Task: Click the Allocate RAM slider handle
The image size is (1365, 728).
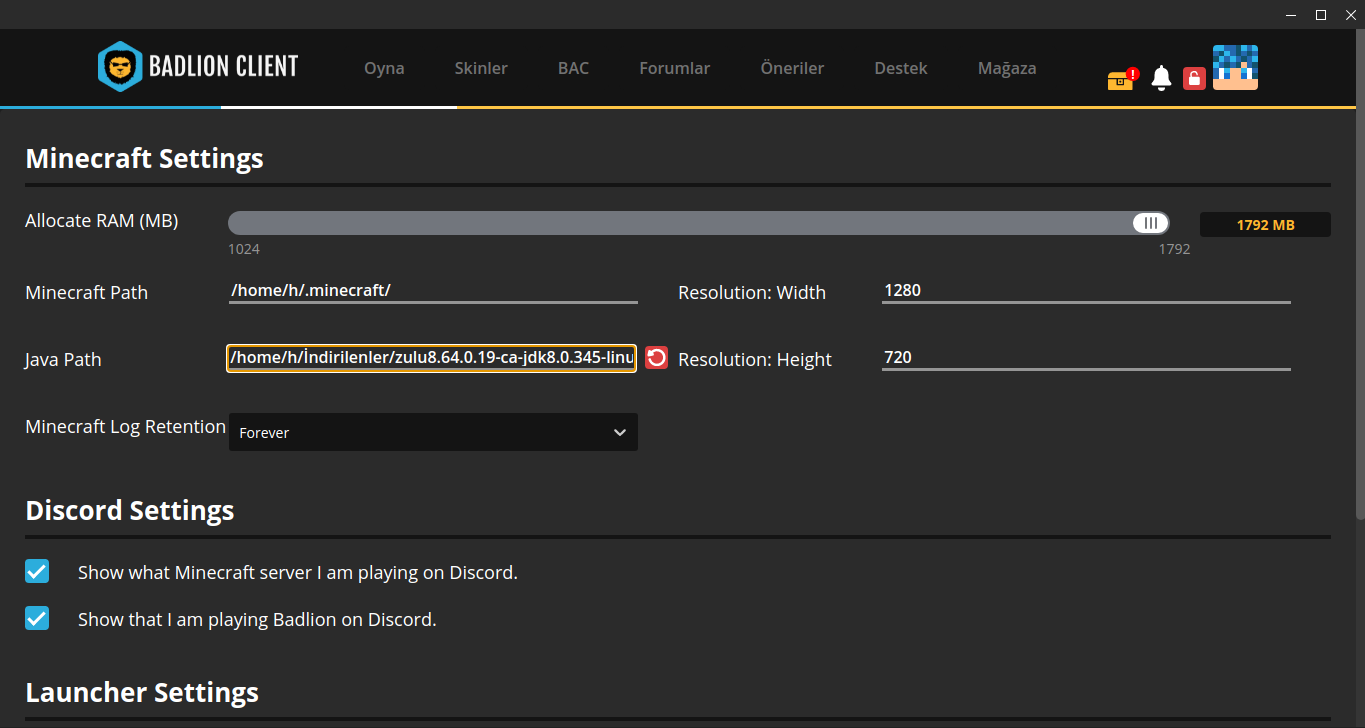Action: (1151, 223)
